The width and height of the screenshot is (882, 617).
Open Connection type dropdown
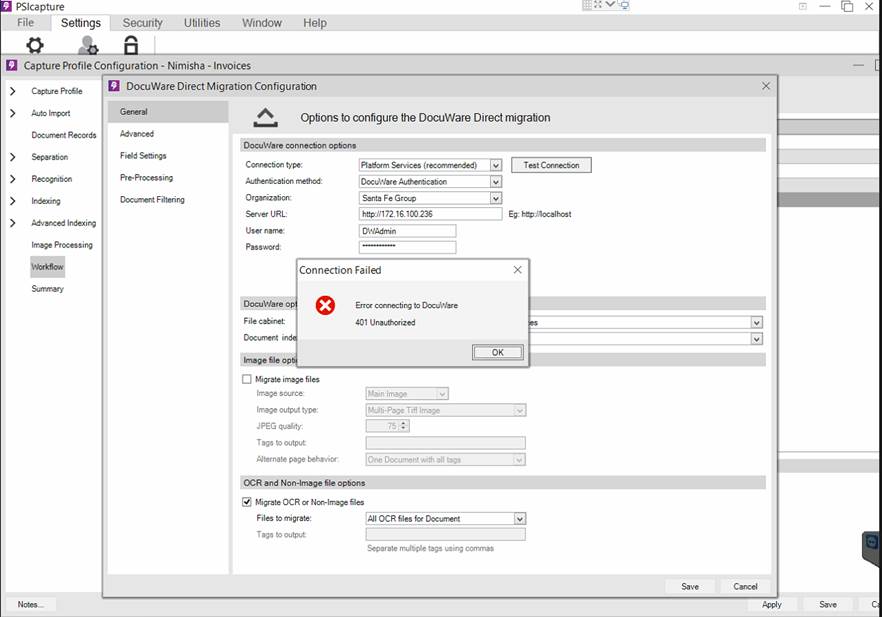[495, 165]
